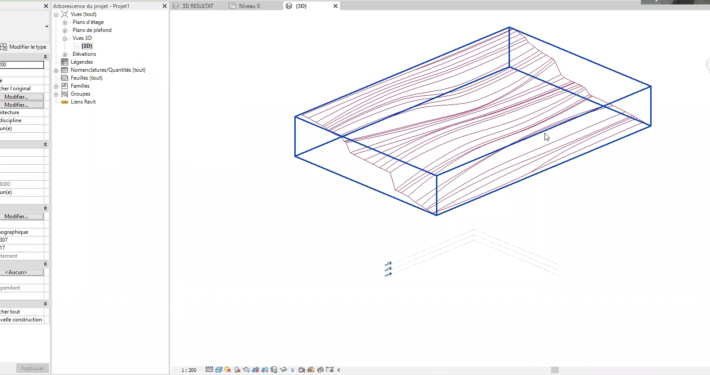Click the Modifier le type button
The height and width of the screenshot is (375, 710).
pos(24,47)
